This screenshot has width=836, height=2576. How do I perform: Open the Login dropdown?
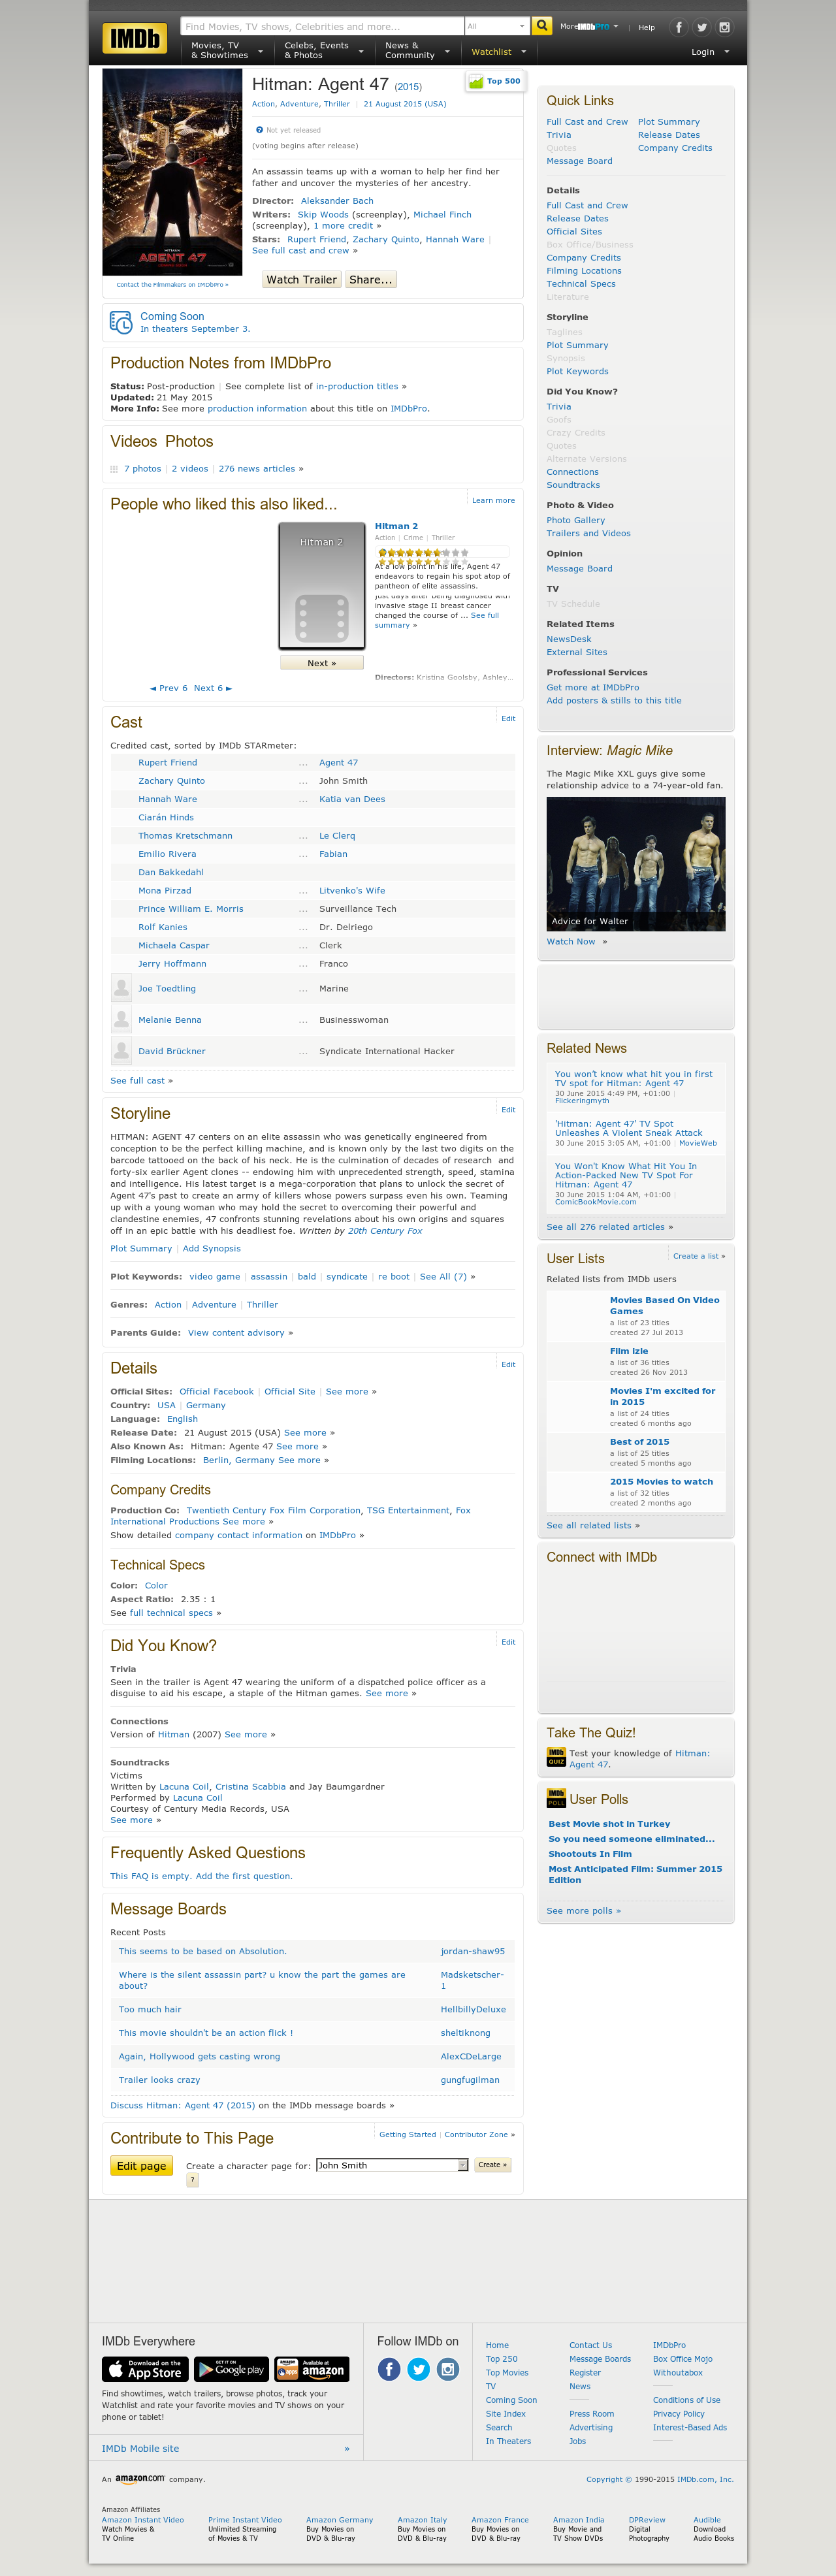710,52
